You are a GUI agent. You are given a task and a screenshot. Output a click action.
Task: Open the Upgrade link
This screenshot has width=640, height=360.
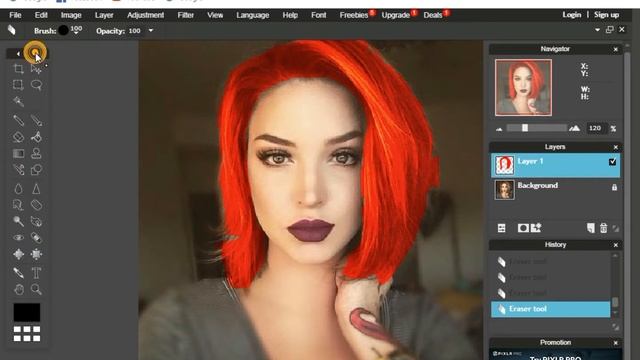[x=396, y=15]
